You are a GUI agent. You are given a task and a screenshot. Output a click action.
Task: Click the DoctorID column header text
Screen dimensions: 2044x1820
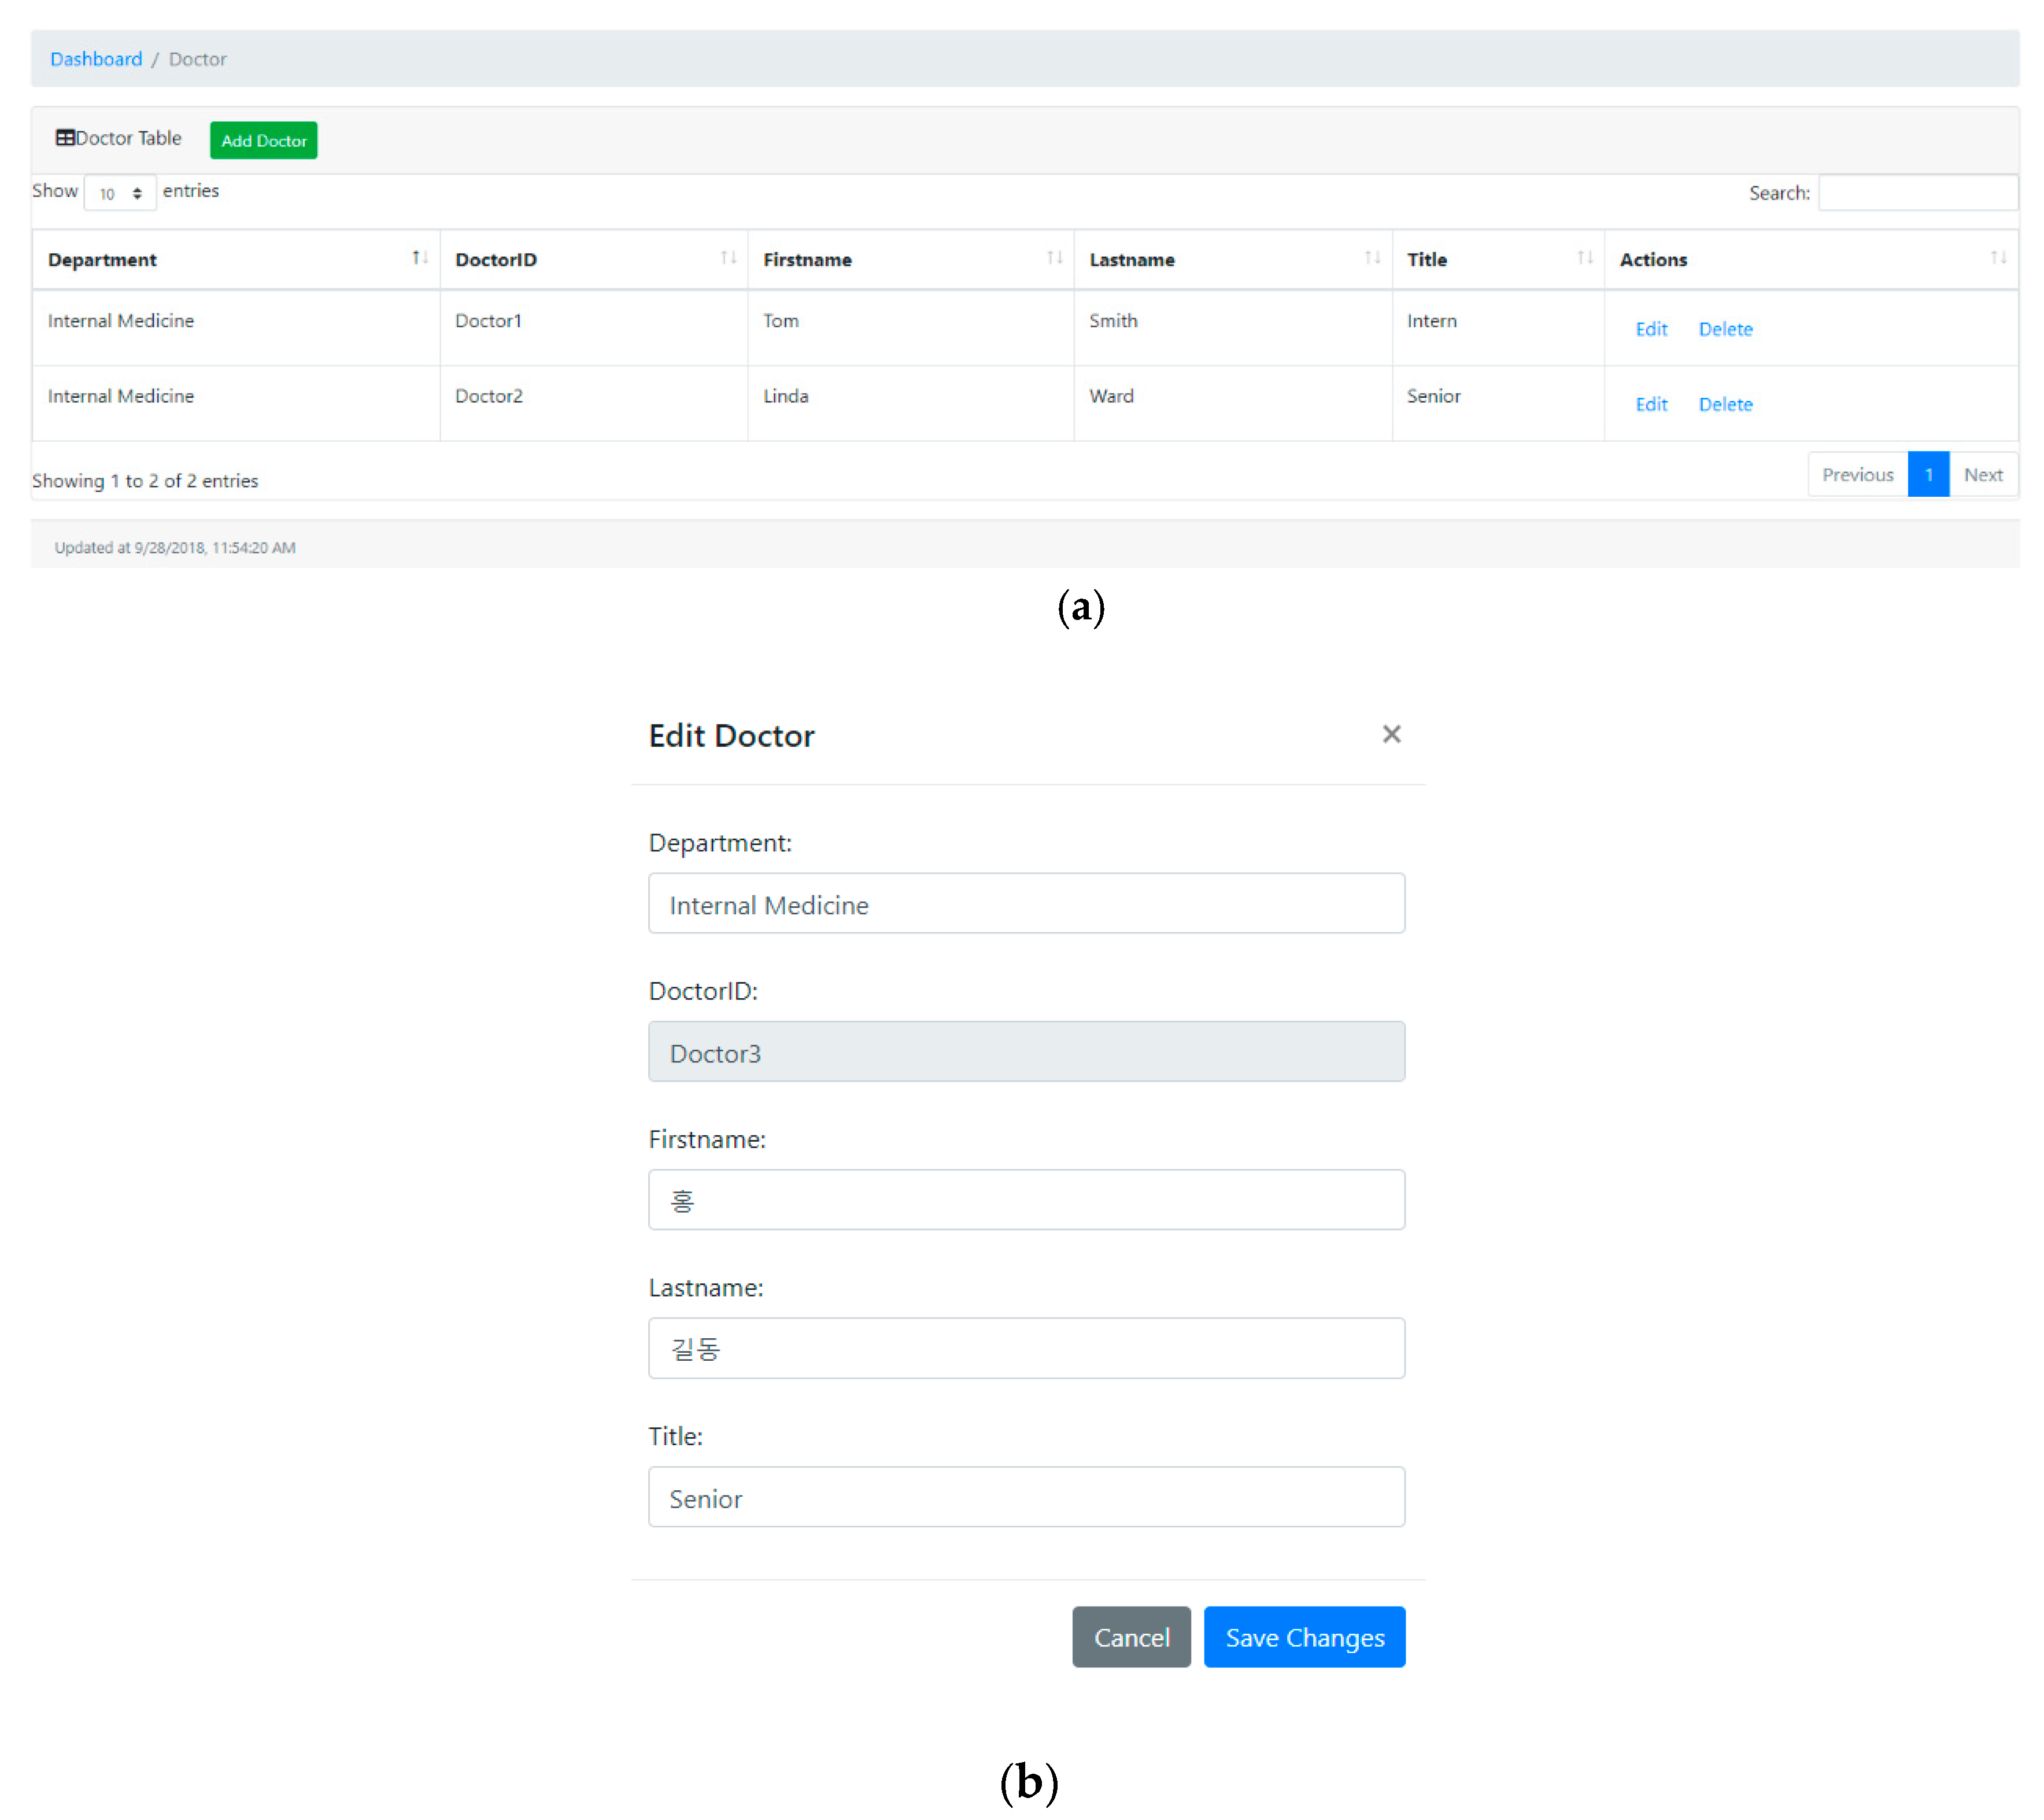pyautogui.click(x=496, y=260)
